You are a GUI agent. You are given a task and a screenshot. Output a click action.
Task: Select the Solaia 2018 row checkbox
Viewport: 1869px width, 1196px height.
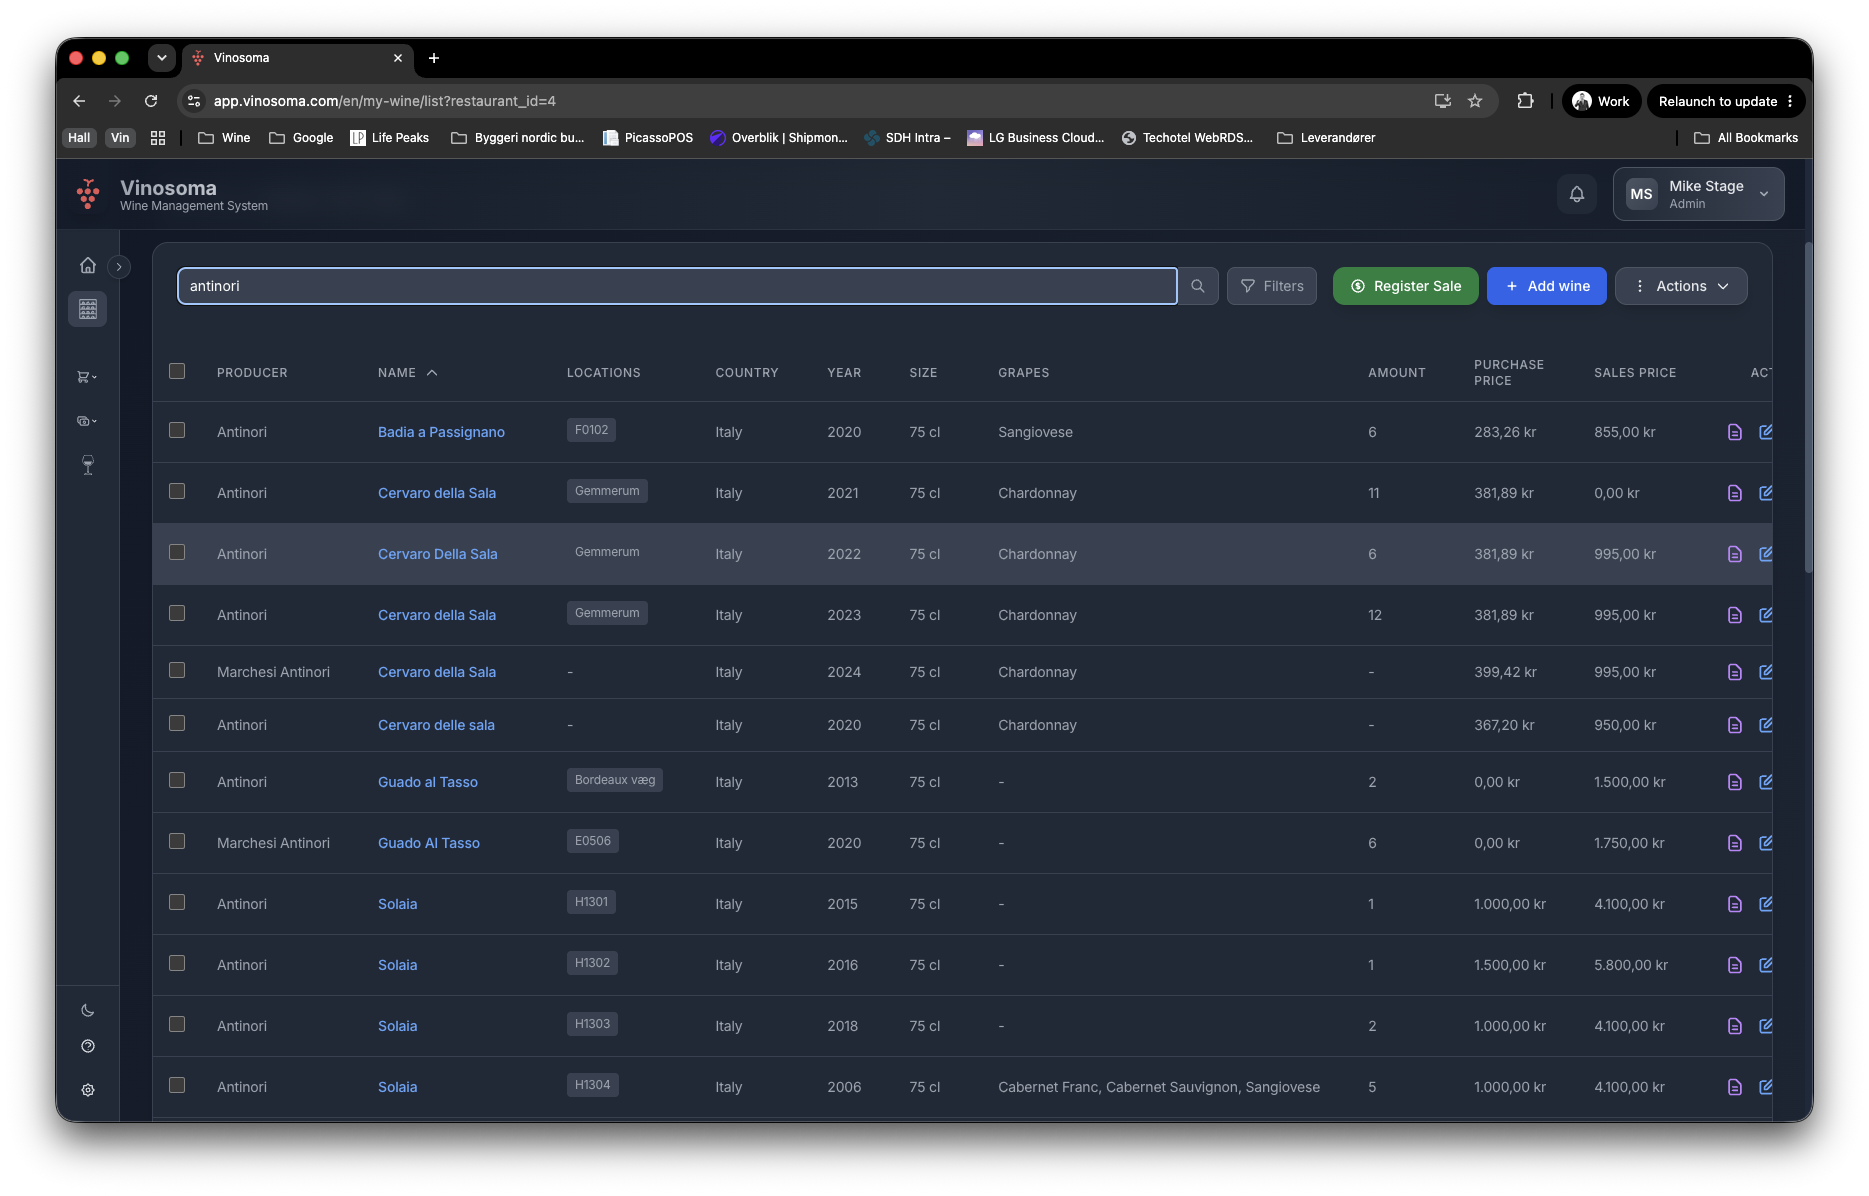click(x=177, y=1025)
